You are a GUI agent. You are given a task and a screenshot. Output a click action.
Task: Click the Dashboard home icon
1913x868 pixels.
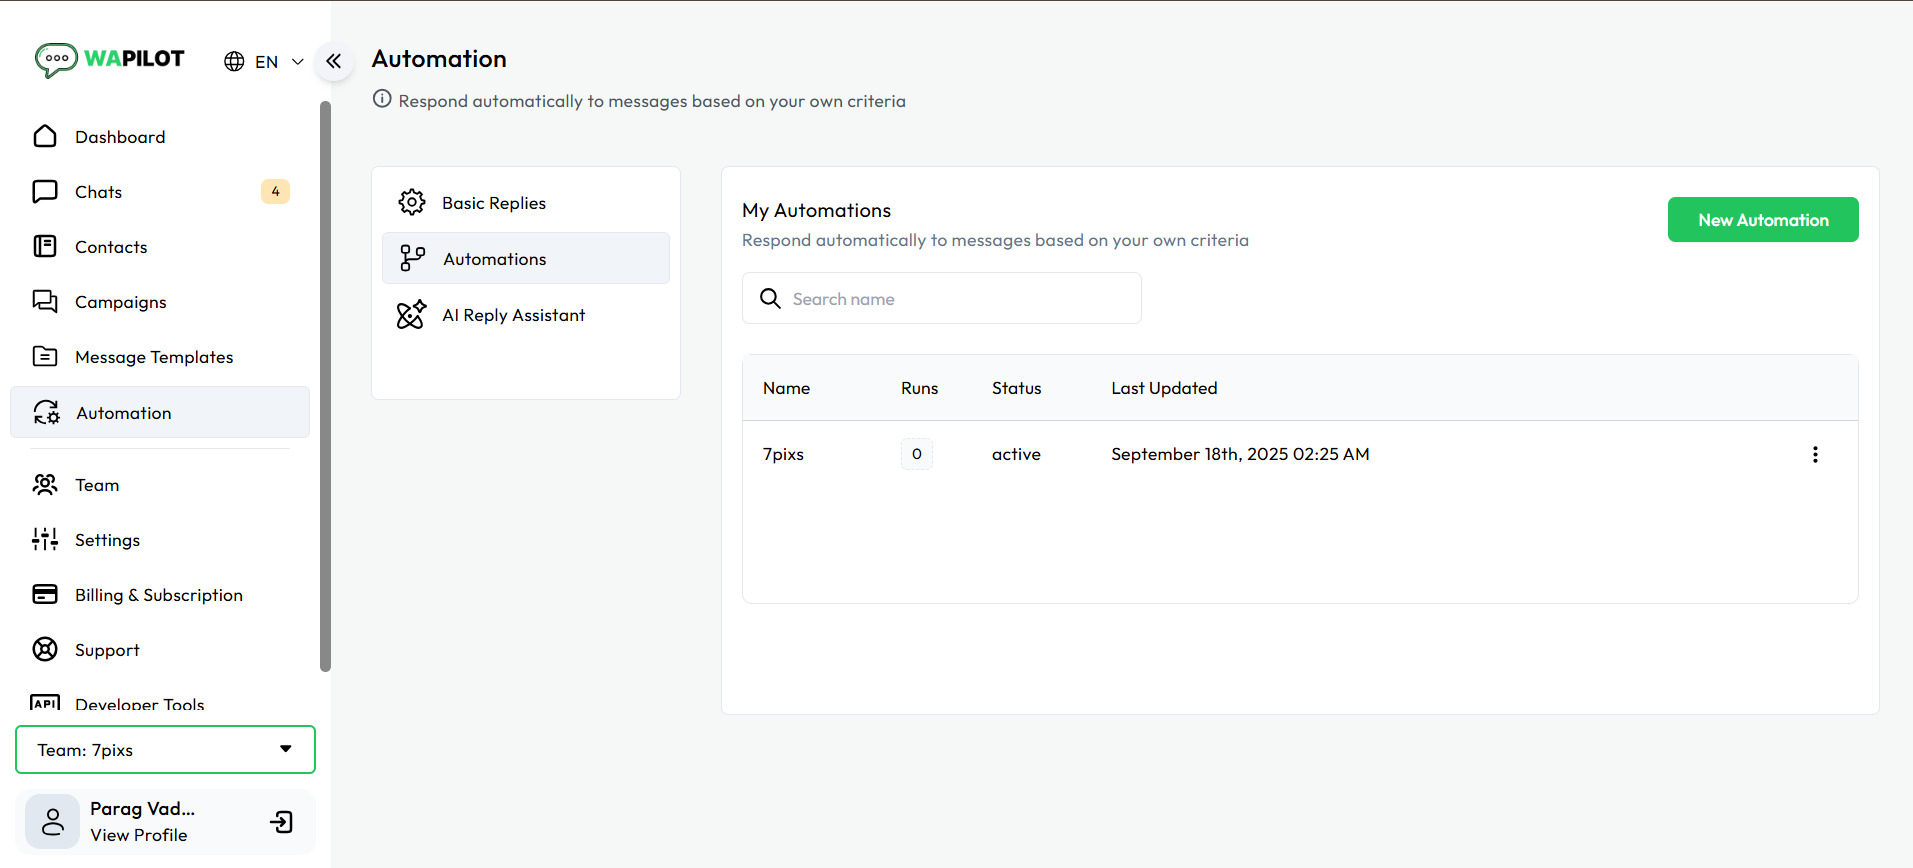pyautogui.click(x=45, y=136)
